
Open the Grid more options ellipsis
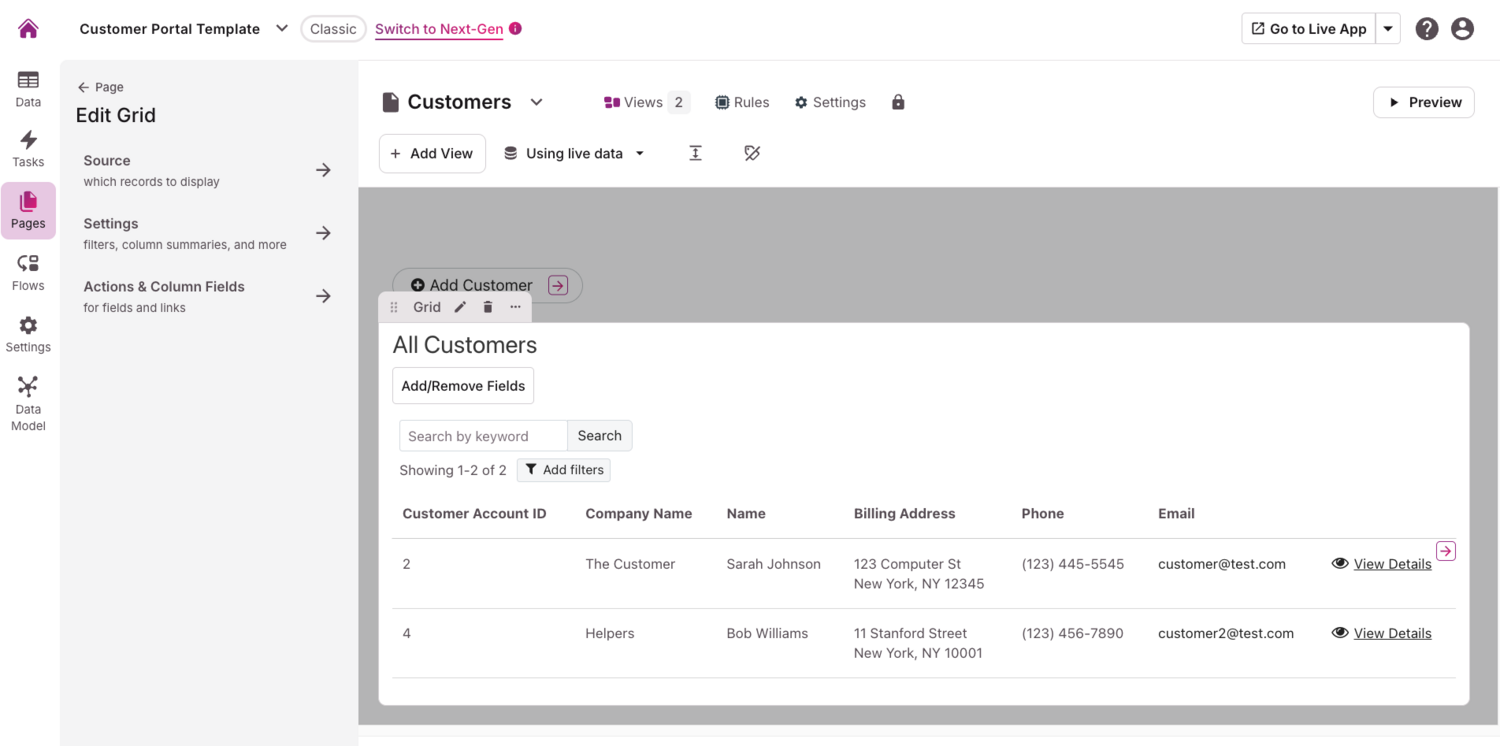click(x=515, y=307)
